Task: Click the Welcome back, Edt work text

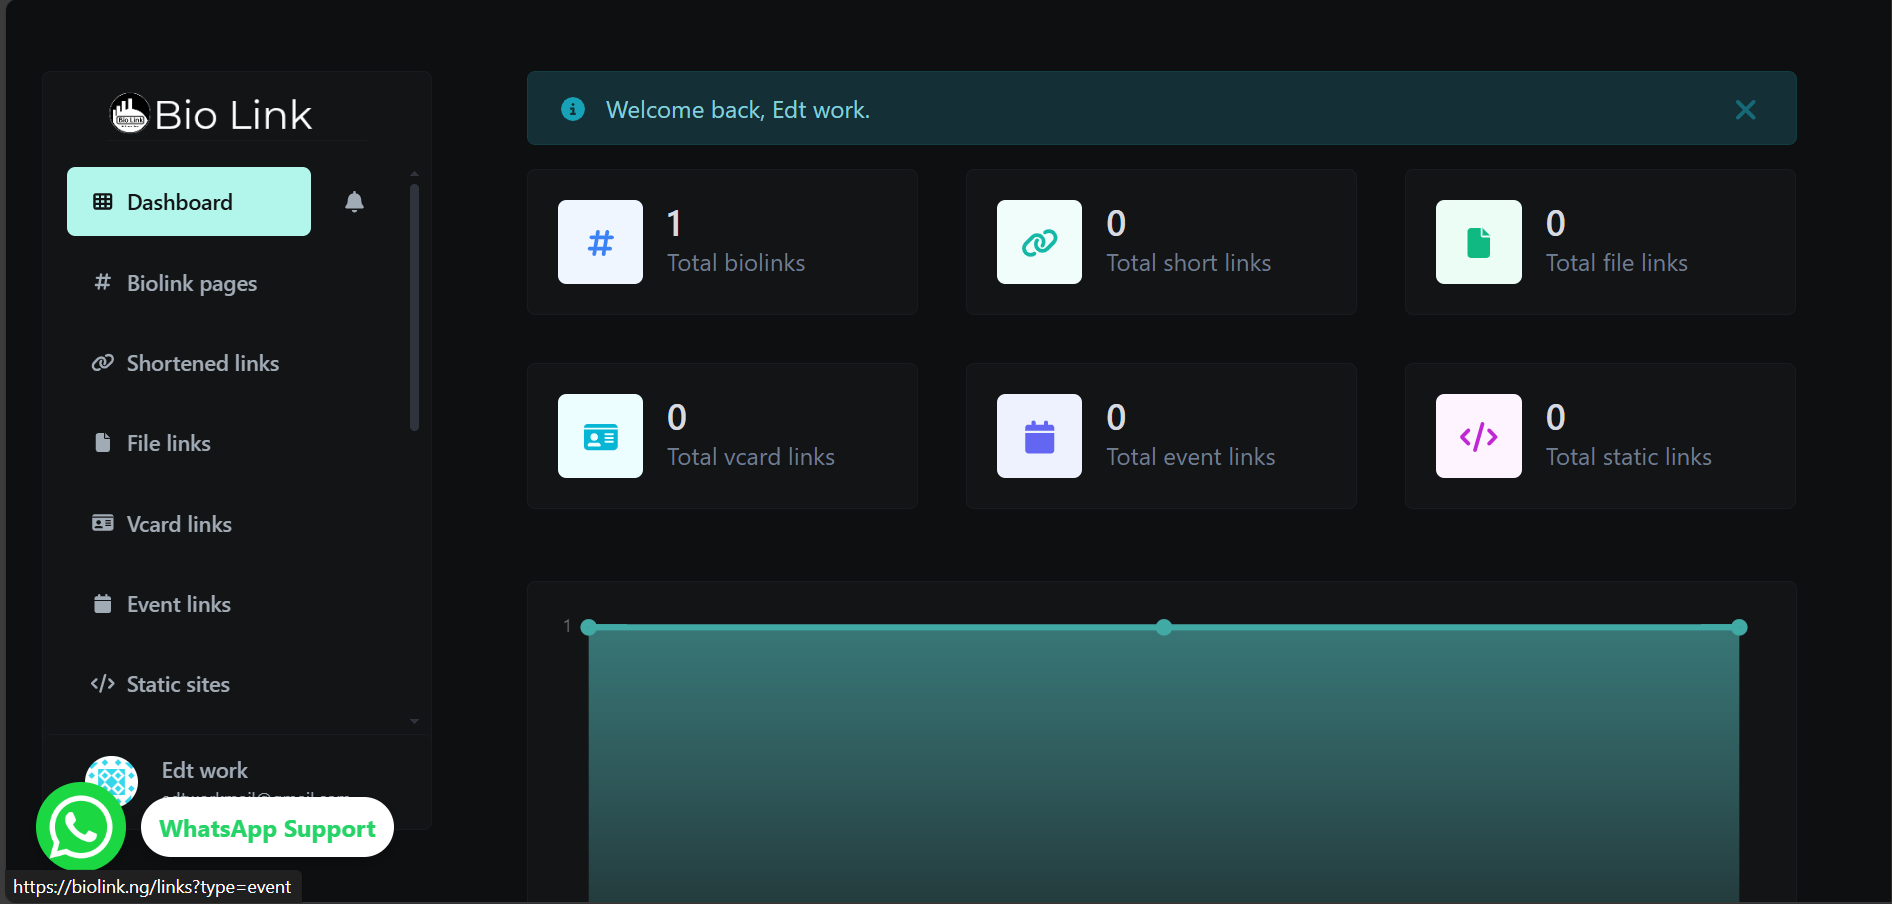Action: click(738, 110)
